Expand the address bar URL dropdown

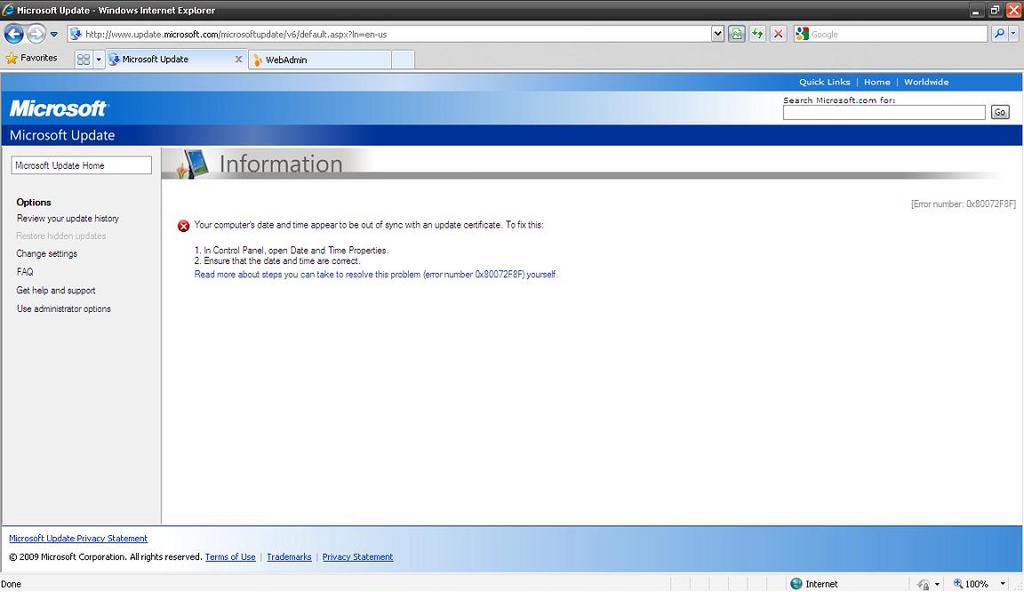point(717,34)
